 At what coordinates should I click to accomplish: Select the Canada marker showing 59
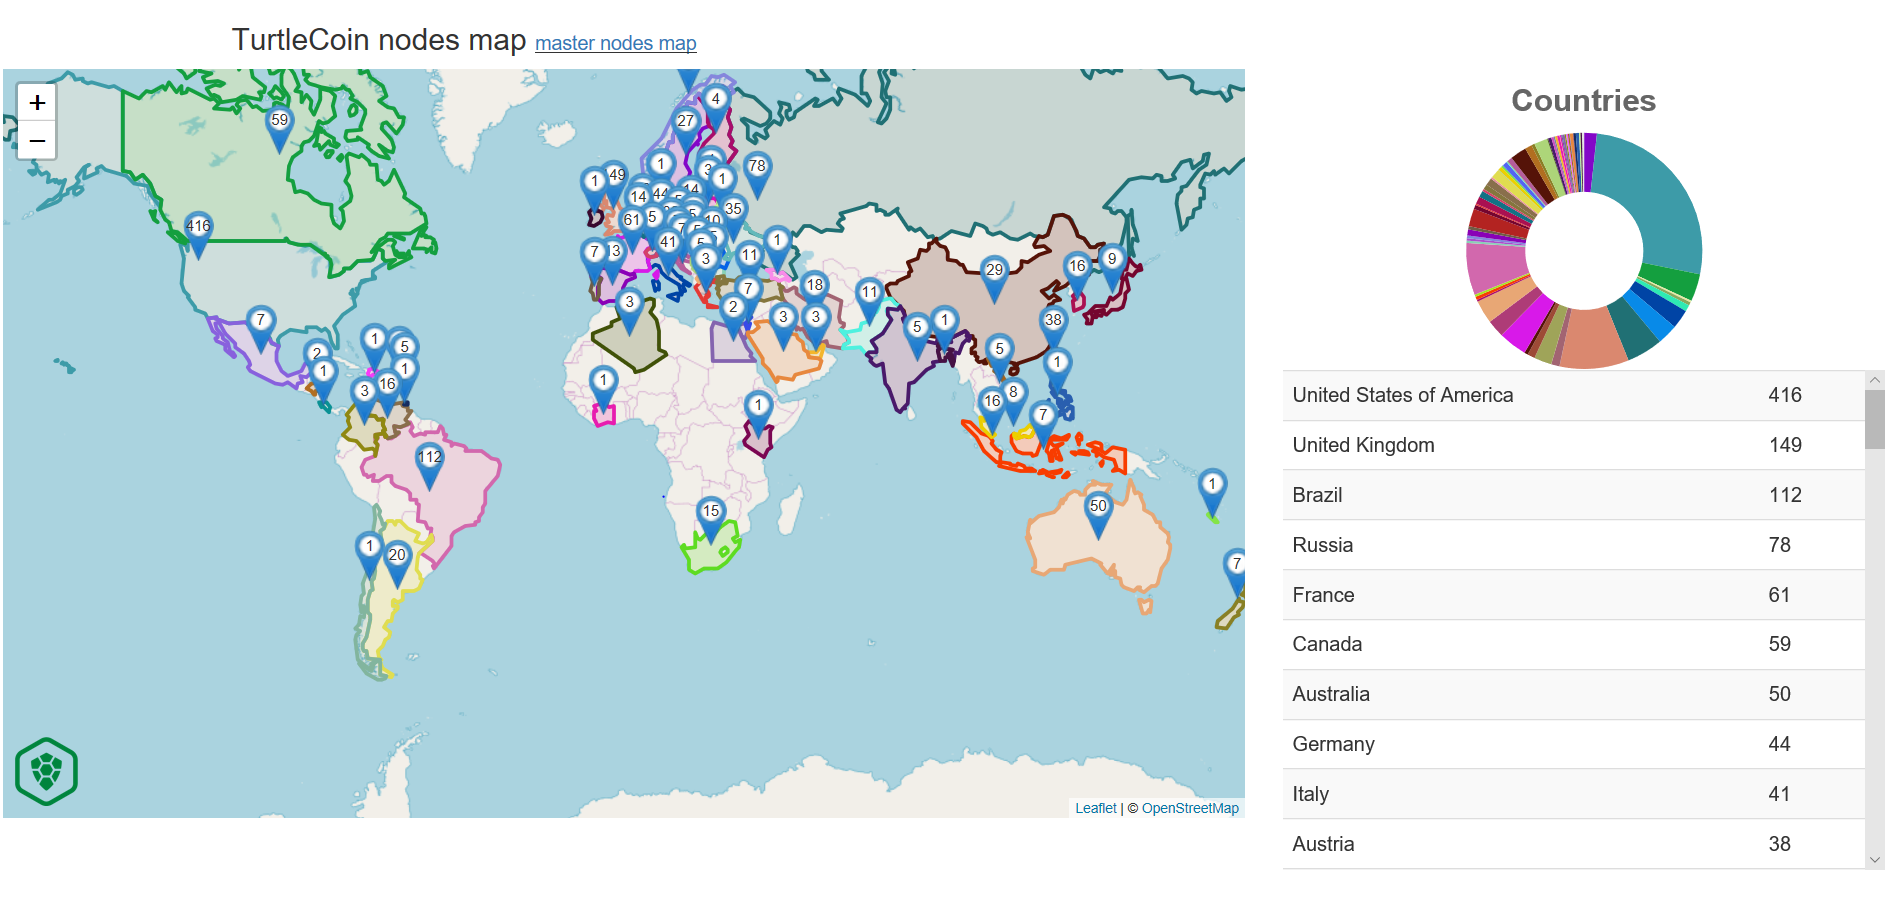click(279, 128)
